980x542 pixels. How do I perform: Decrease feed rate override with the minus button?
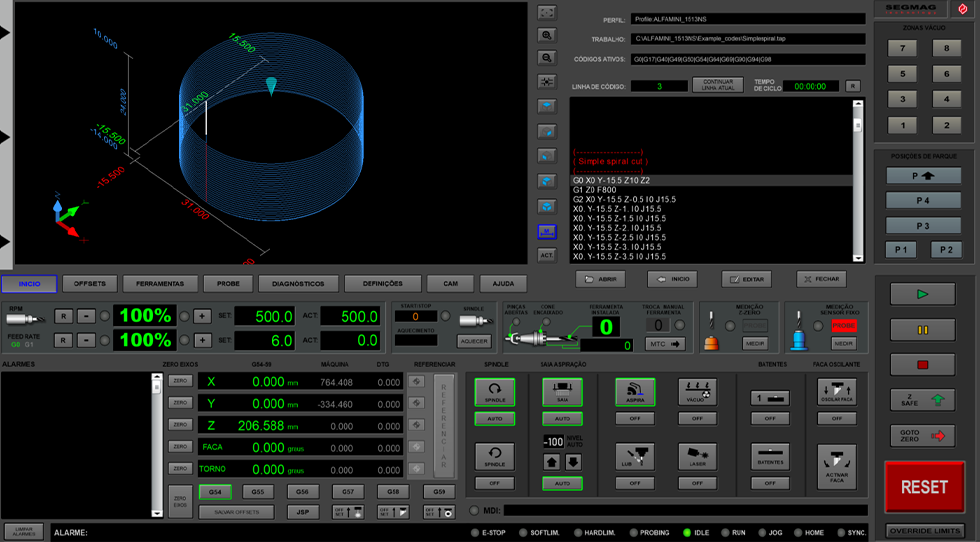pos(86,341)
